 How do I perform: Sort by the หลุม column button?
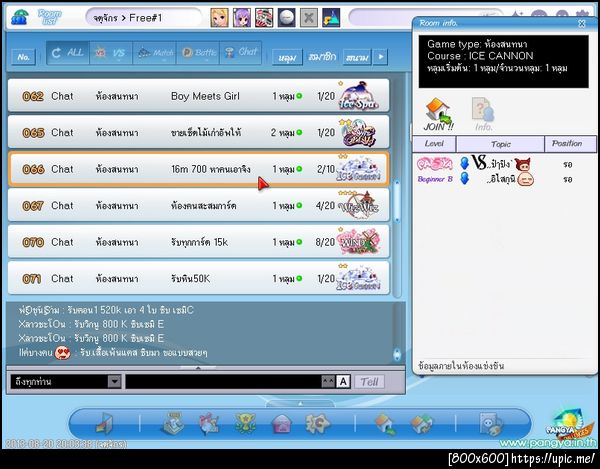287,57
